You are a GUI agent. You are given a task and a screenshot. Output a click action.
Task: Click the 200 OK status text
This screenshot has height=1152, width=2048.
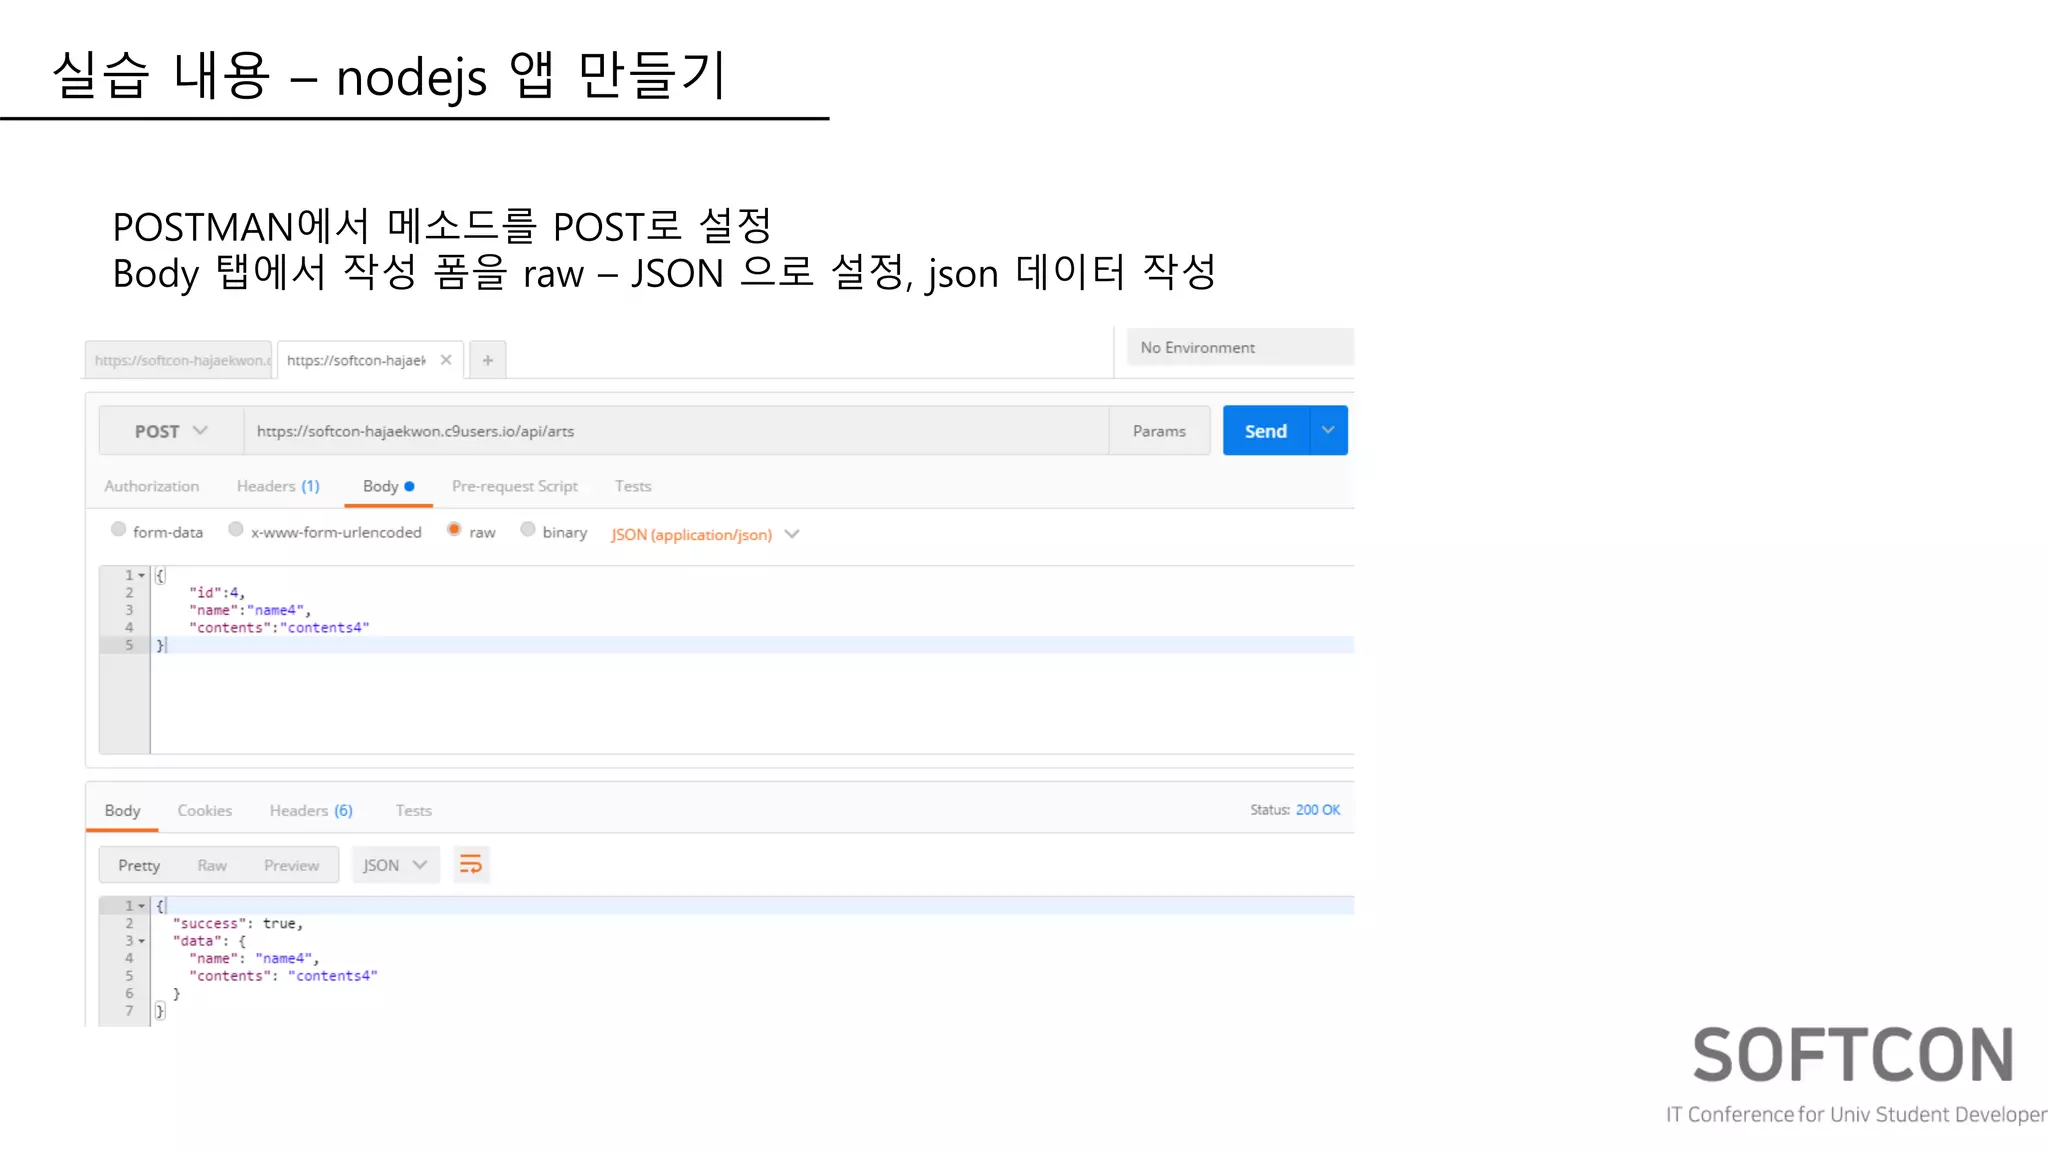coord(1317,810)
